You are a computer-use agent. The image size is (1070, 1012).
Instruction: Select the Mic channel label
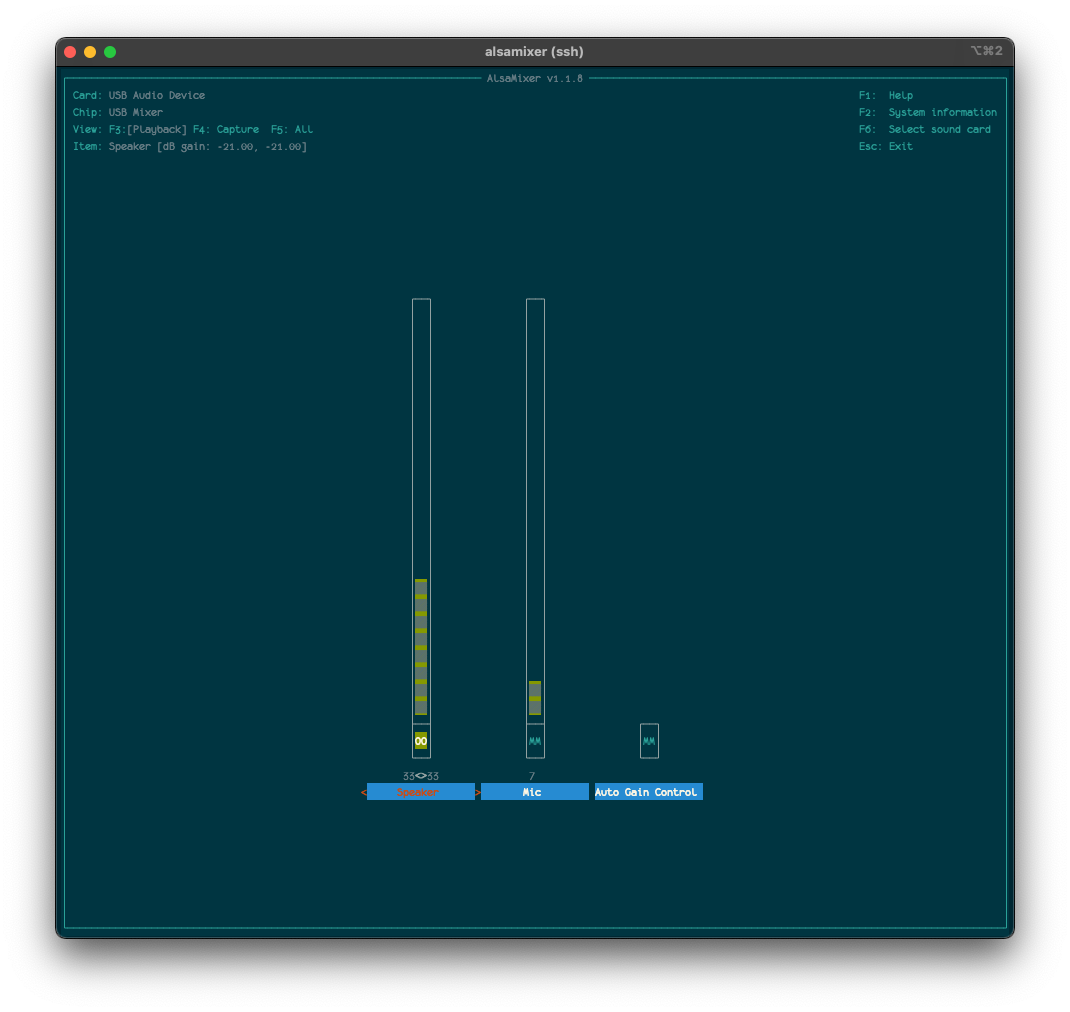point(534,792)
